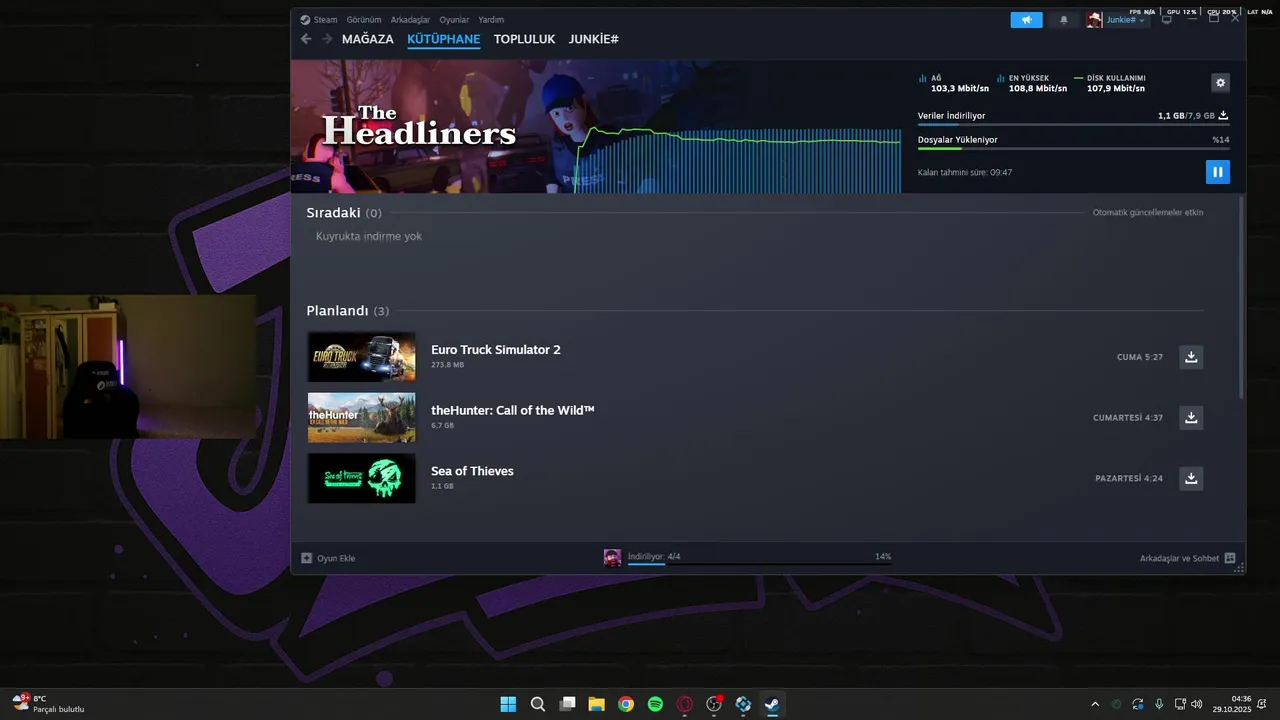Open Junkie# account dropdown
This screenshot has width=1280, height=720.
click(1126, 20)
